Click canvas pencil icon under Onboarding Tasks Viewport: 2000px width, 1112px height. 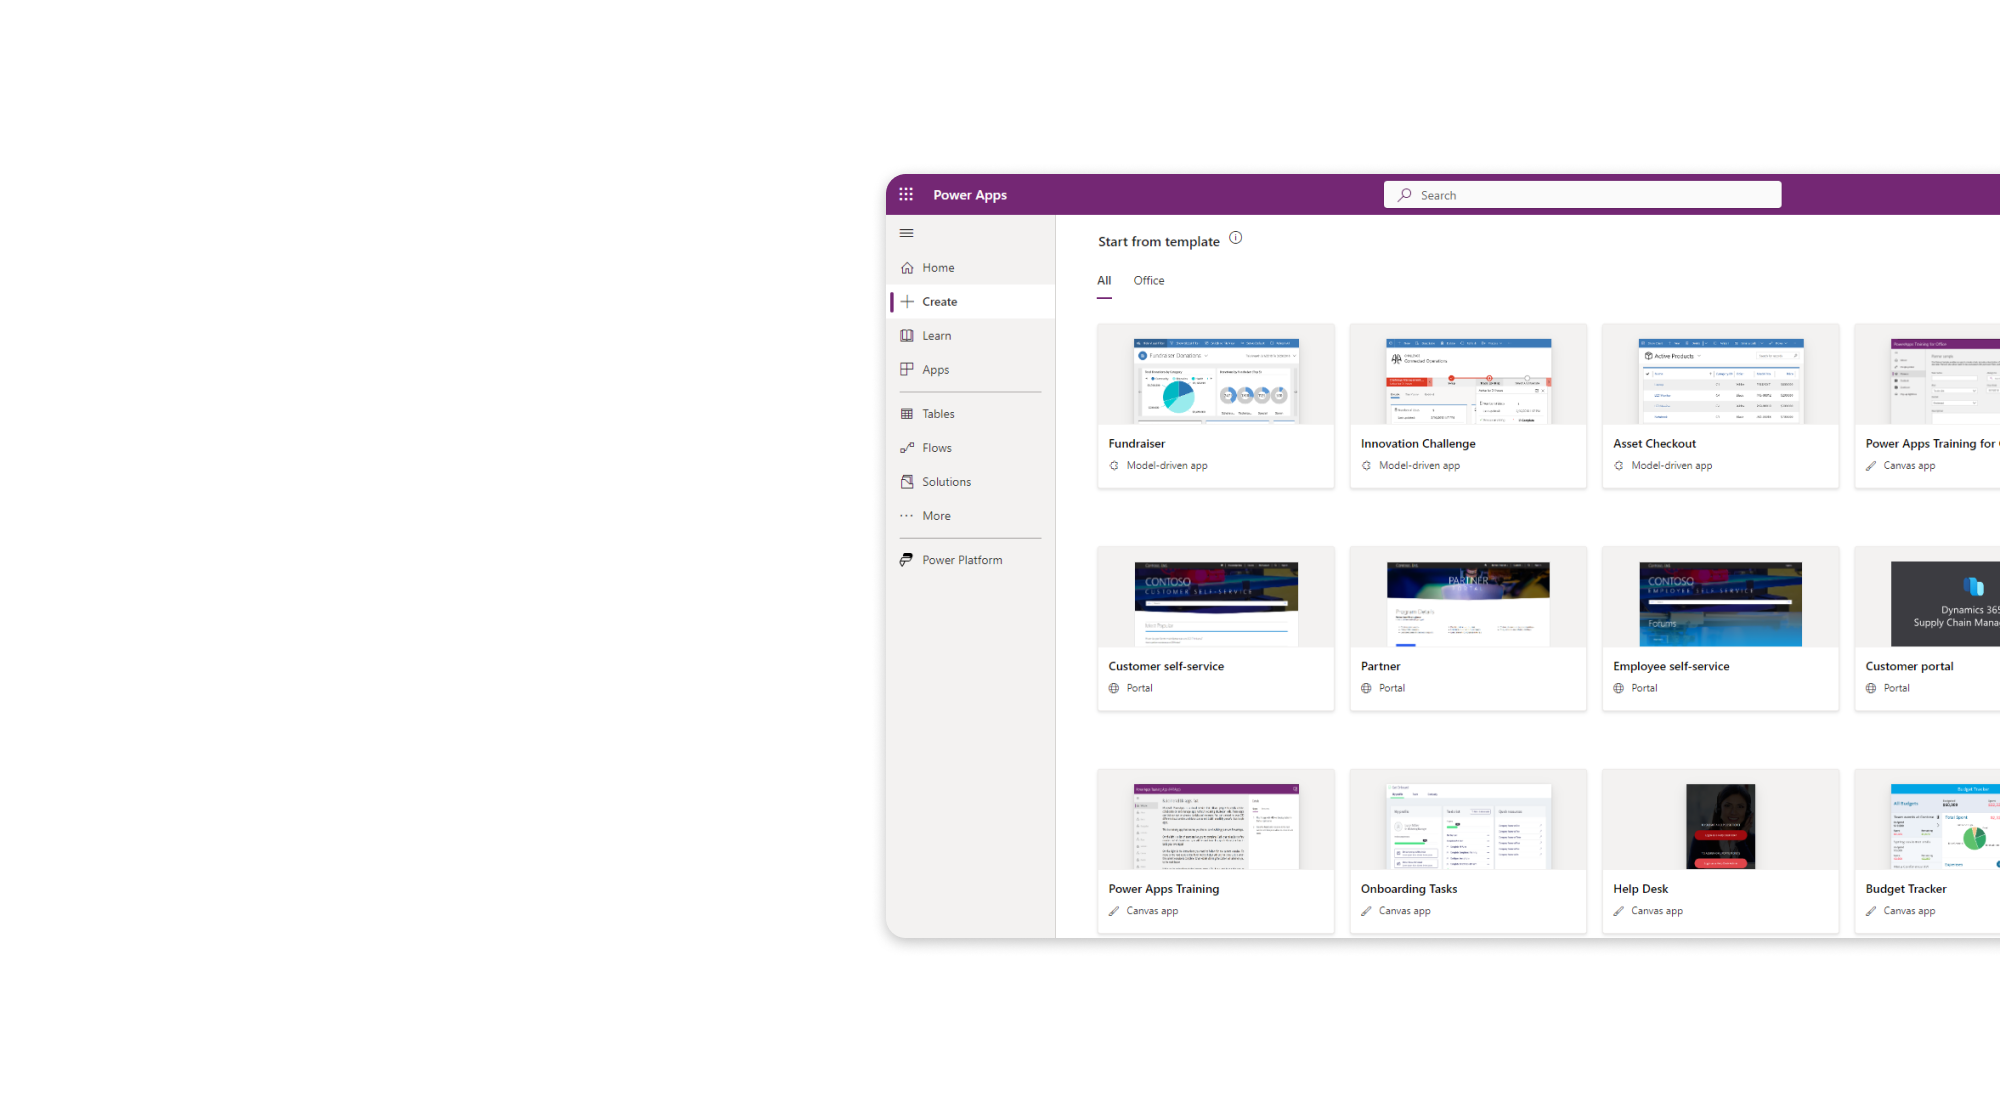(1366, 911)
